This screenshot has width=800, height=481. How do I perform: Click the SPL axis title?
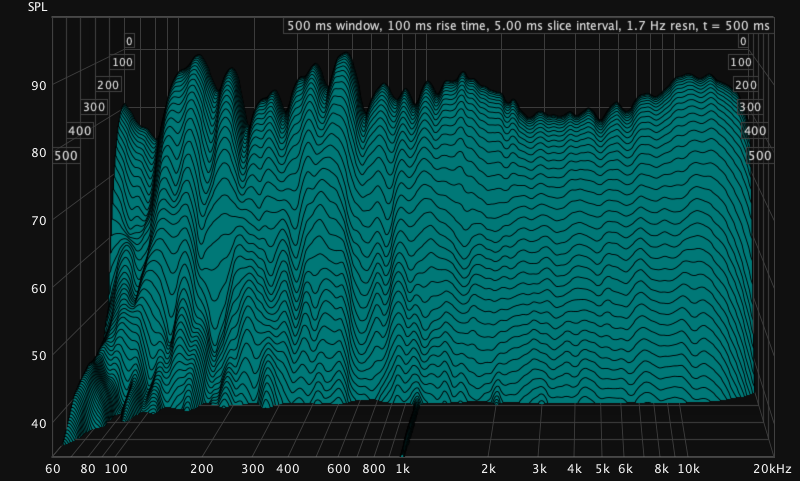[37, 8]
